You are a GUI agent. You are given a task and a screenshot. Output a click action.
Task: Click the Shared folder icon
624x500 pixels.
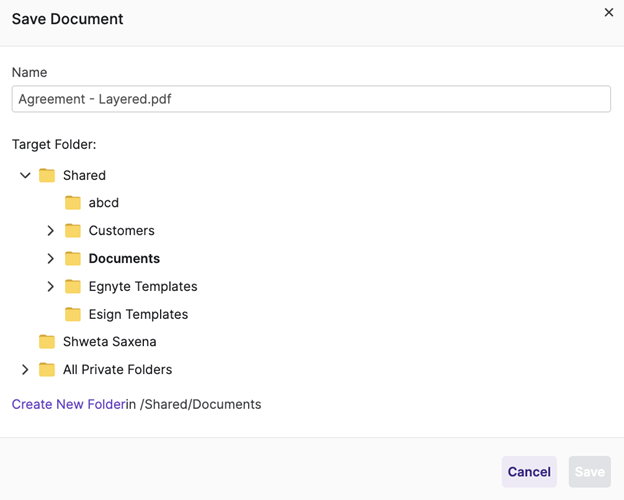47,175
